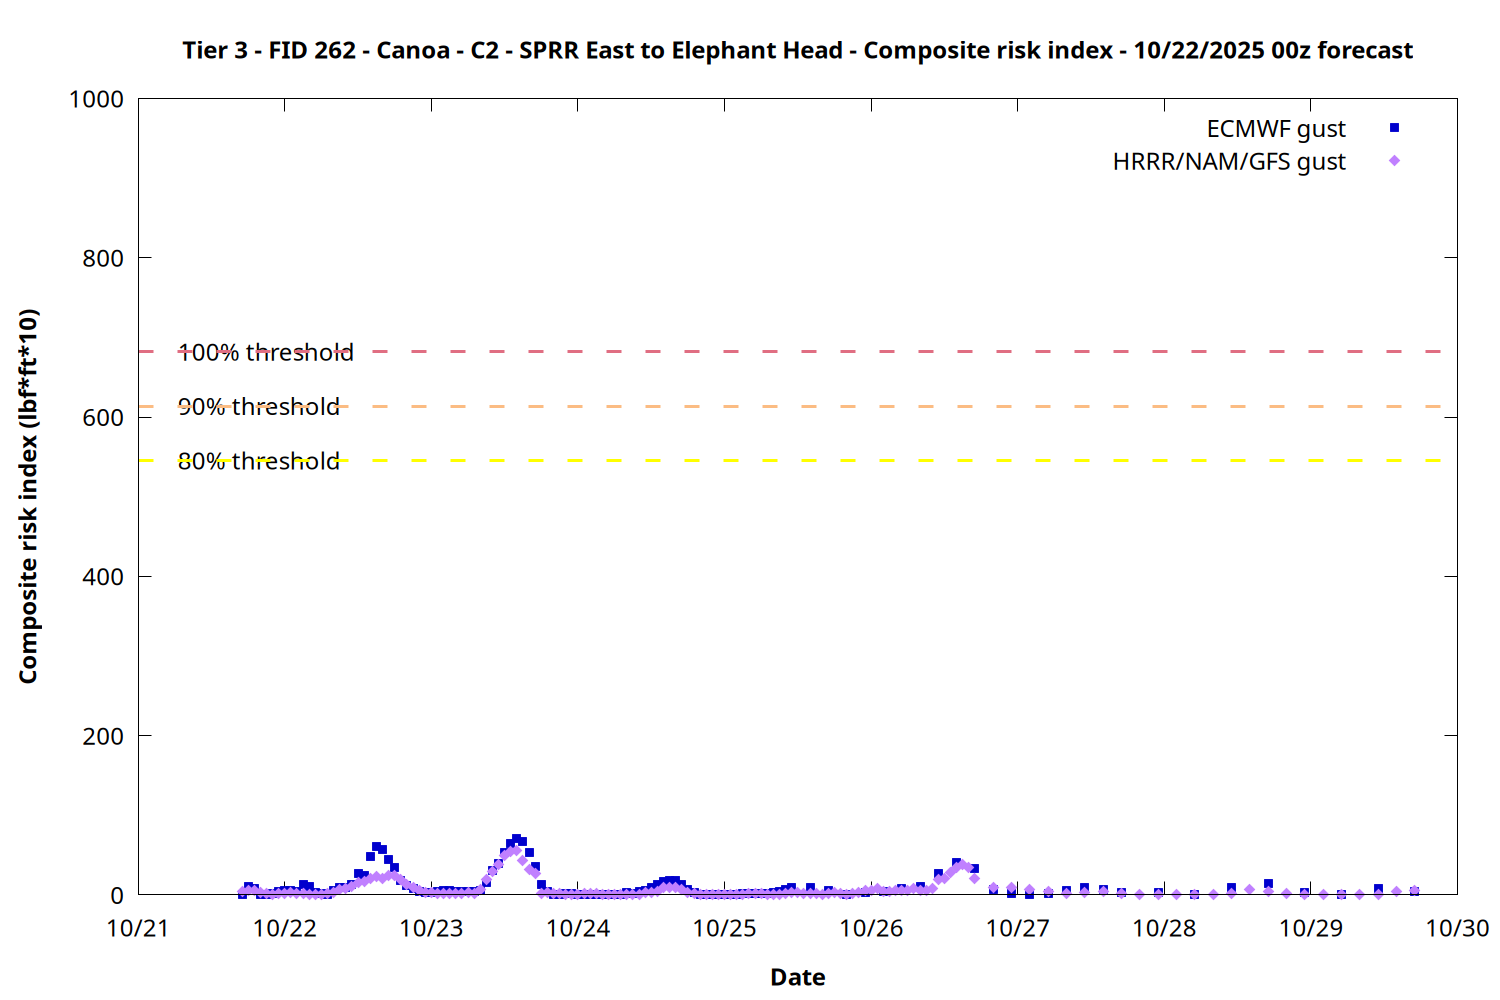Select the 10/25 date tick label
This screenshot has height=1000, width=1500.
coord(724,928)
